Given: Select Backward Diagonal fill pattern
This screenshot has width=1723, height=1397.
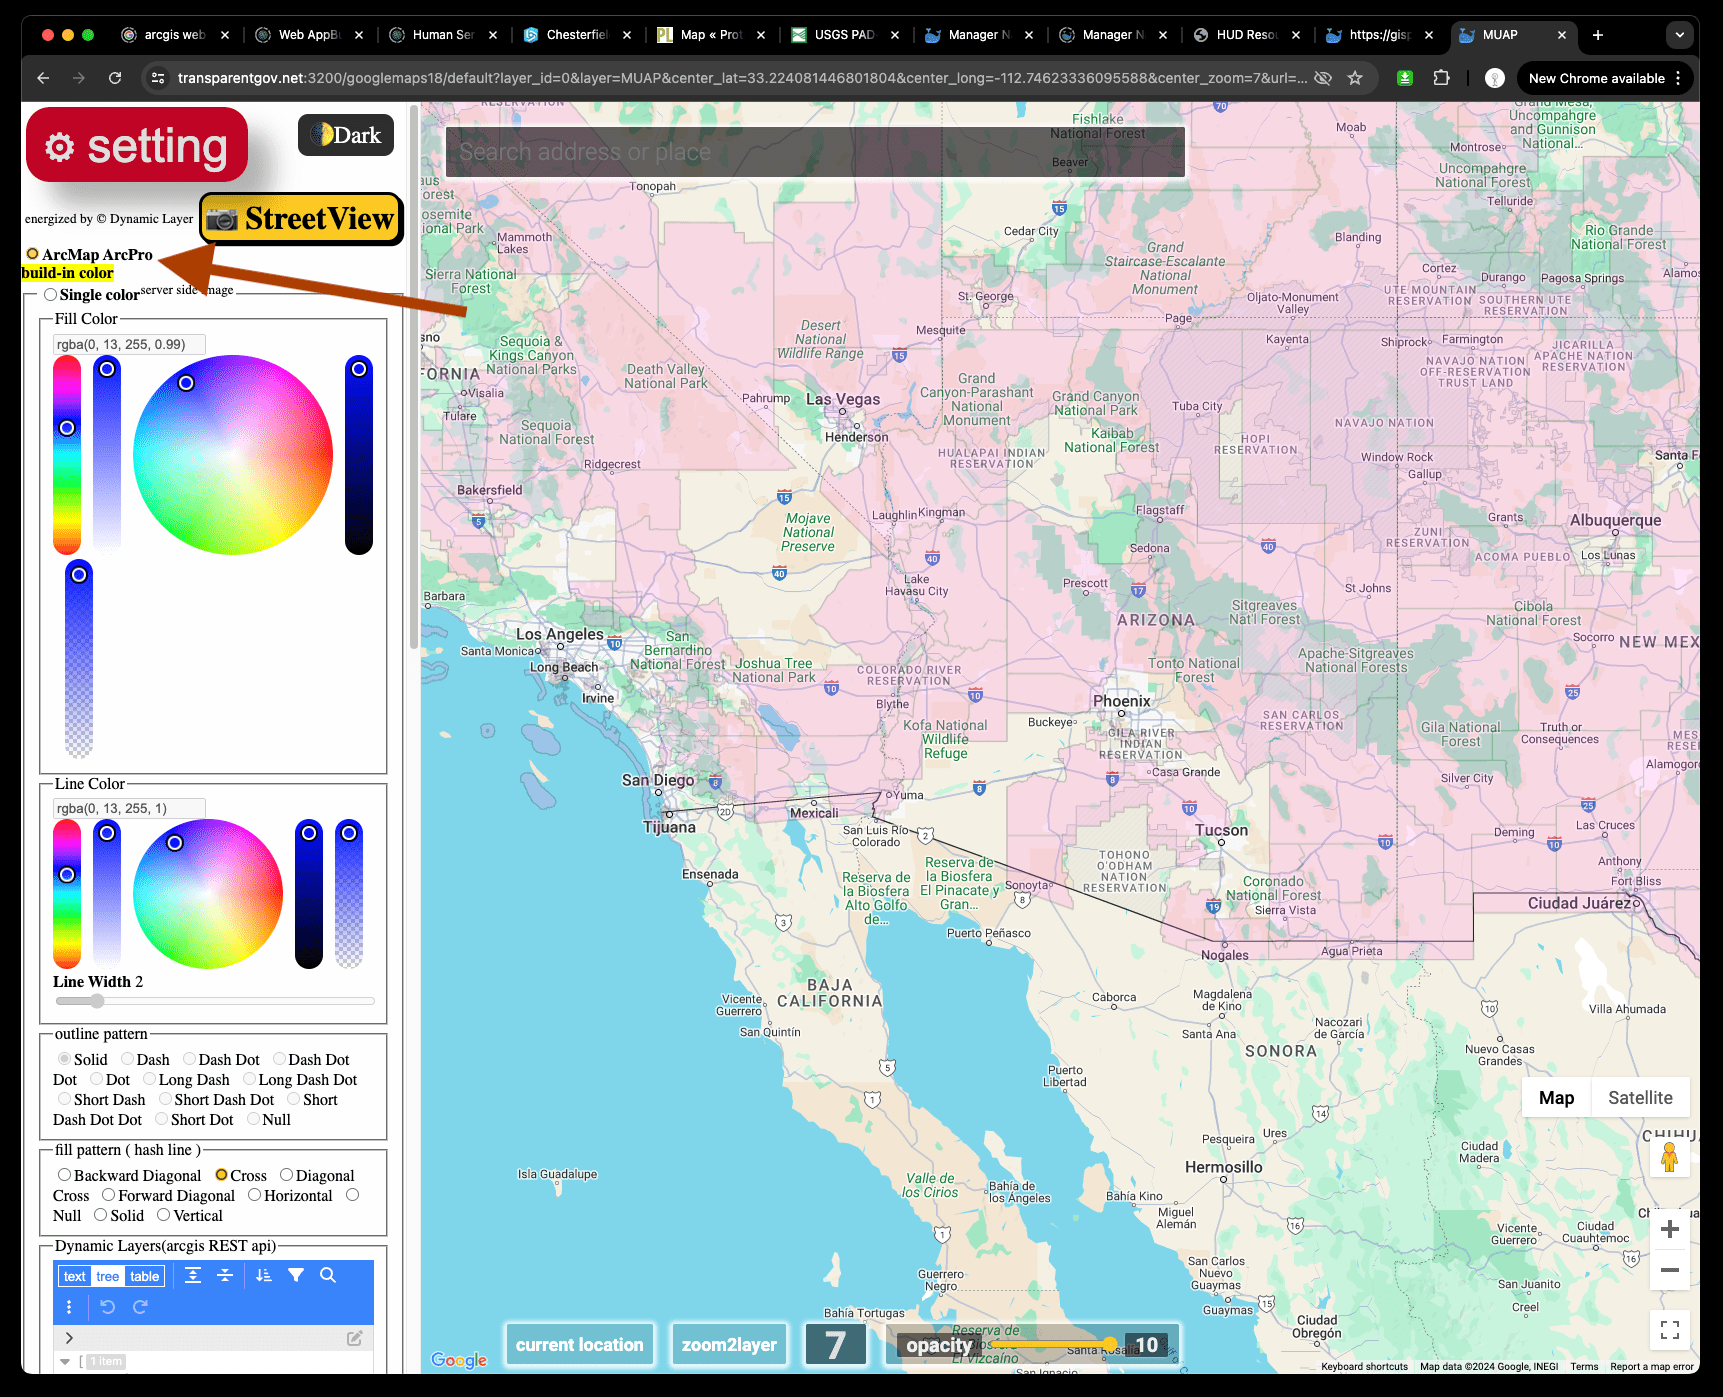Looking at the screenshot, I should [x=64, y=1175].
